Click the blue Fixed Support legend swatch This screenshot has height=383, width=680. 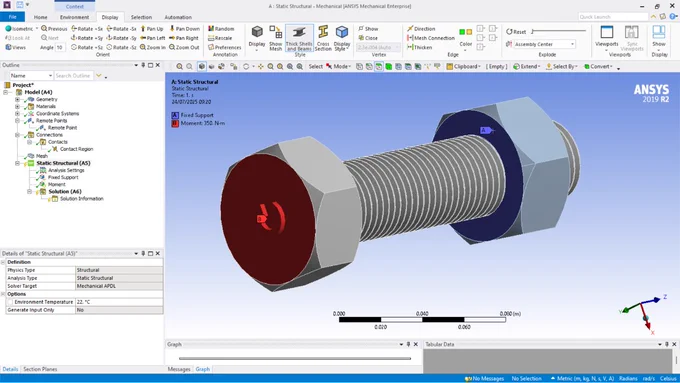175,115
